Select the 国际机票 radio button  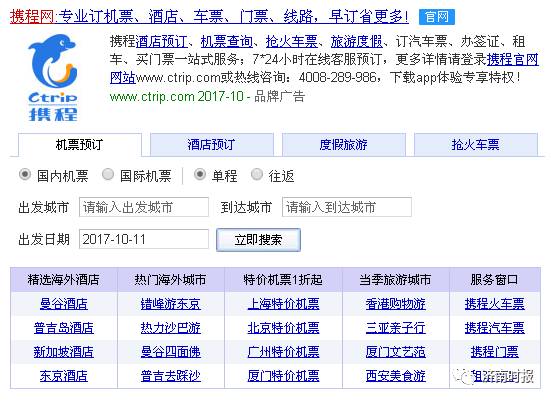pos(108,174)
